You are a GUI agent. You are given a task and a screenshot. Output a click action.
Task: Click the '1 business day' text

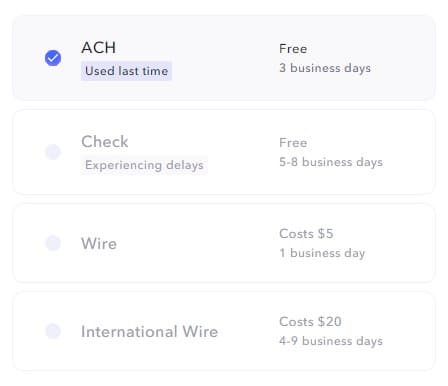(322, 253)
